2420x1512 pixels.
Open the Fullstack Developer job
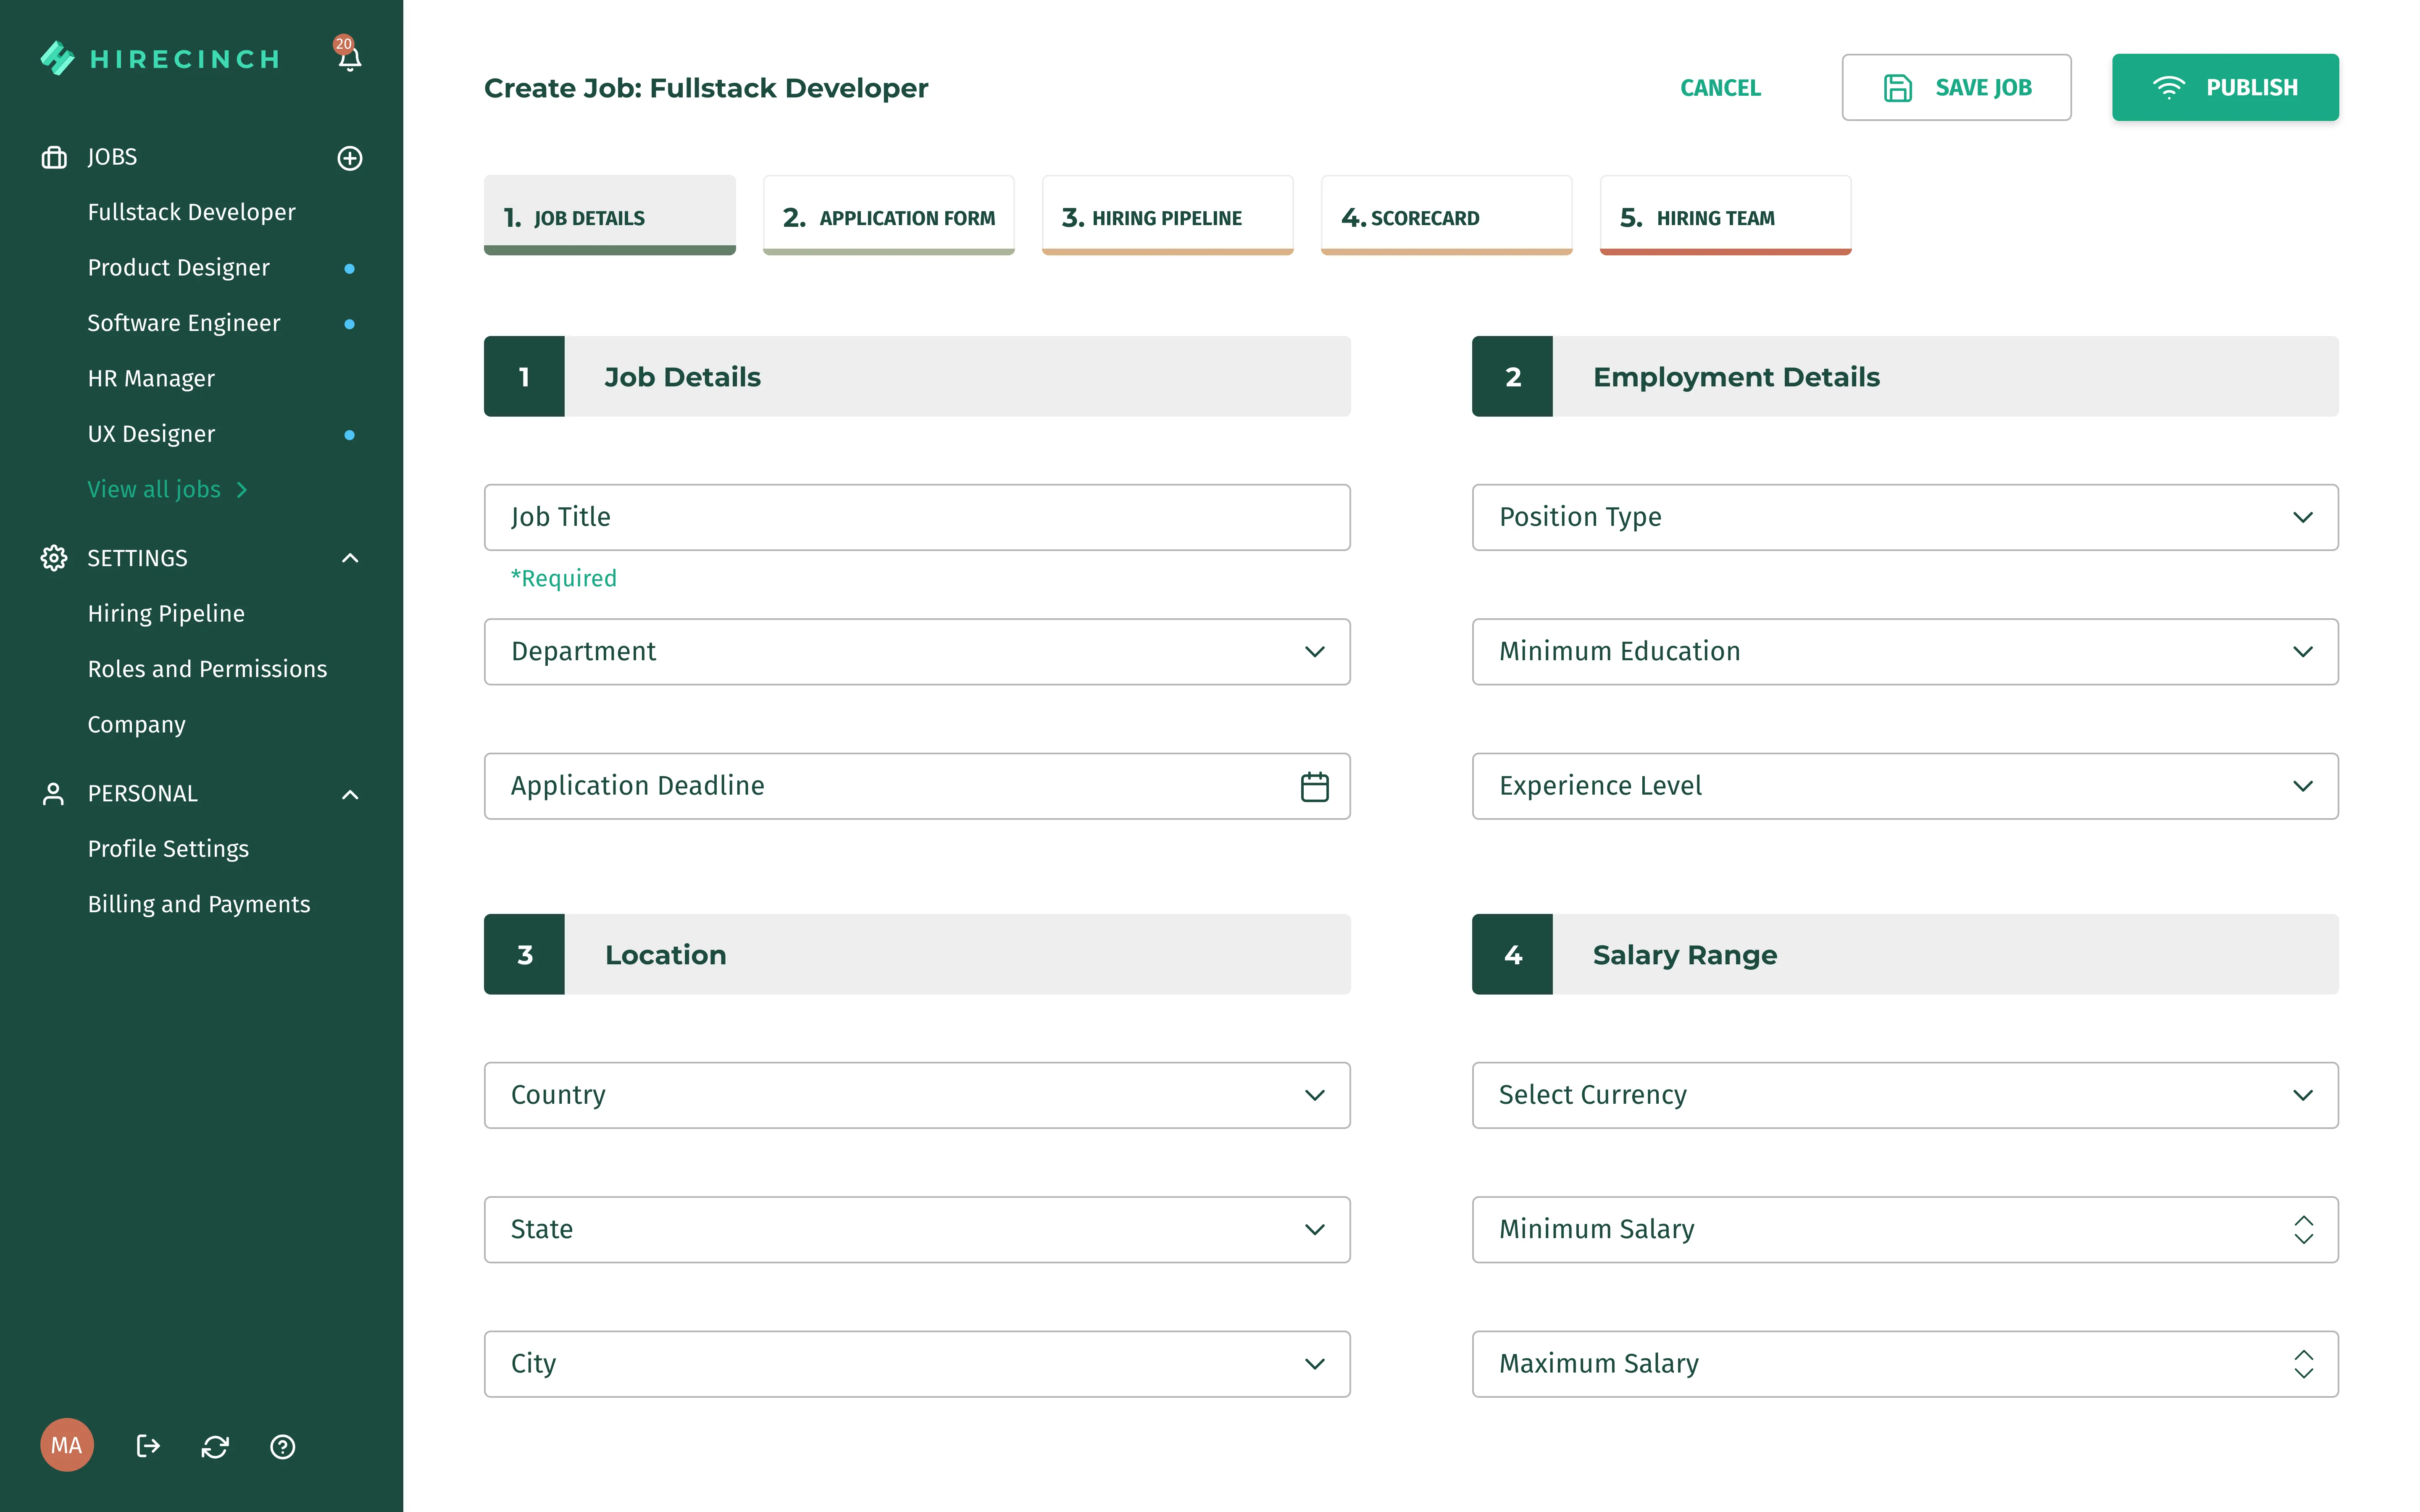point(192,212)
